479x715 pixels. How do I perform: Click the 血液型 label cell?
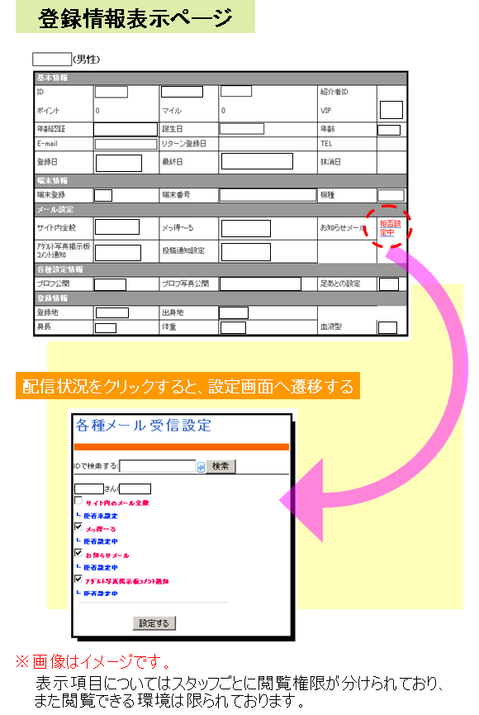pos(331,327)
